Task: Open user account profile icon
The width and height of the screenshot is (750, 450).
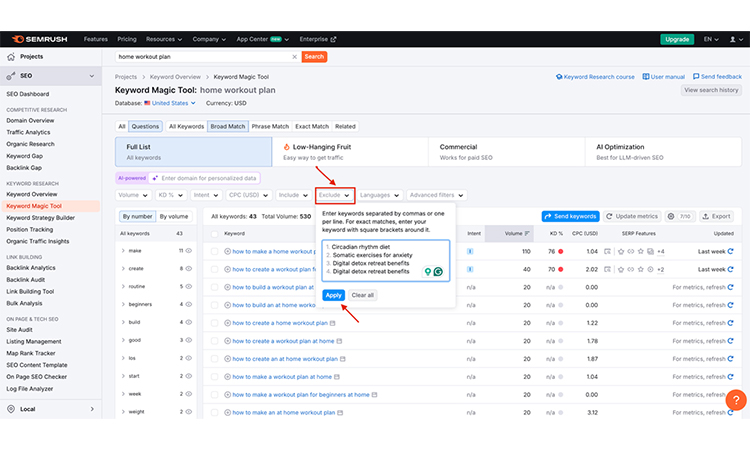Action: click(732, 39)
